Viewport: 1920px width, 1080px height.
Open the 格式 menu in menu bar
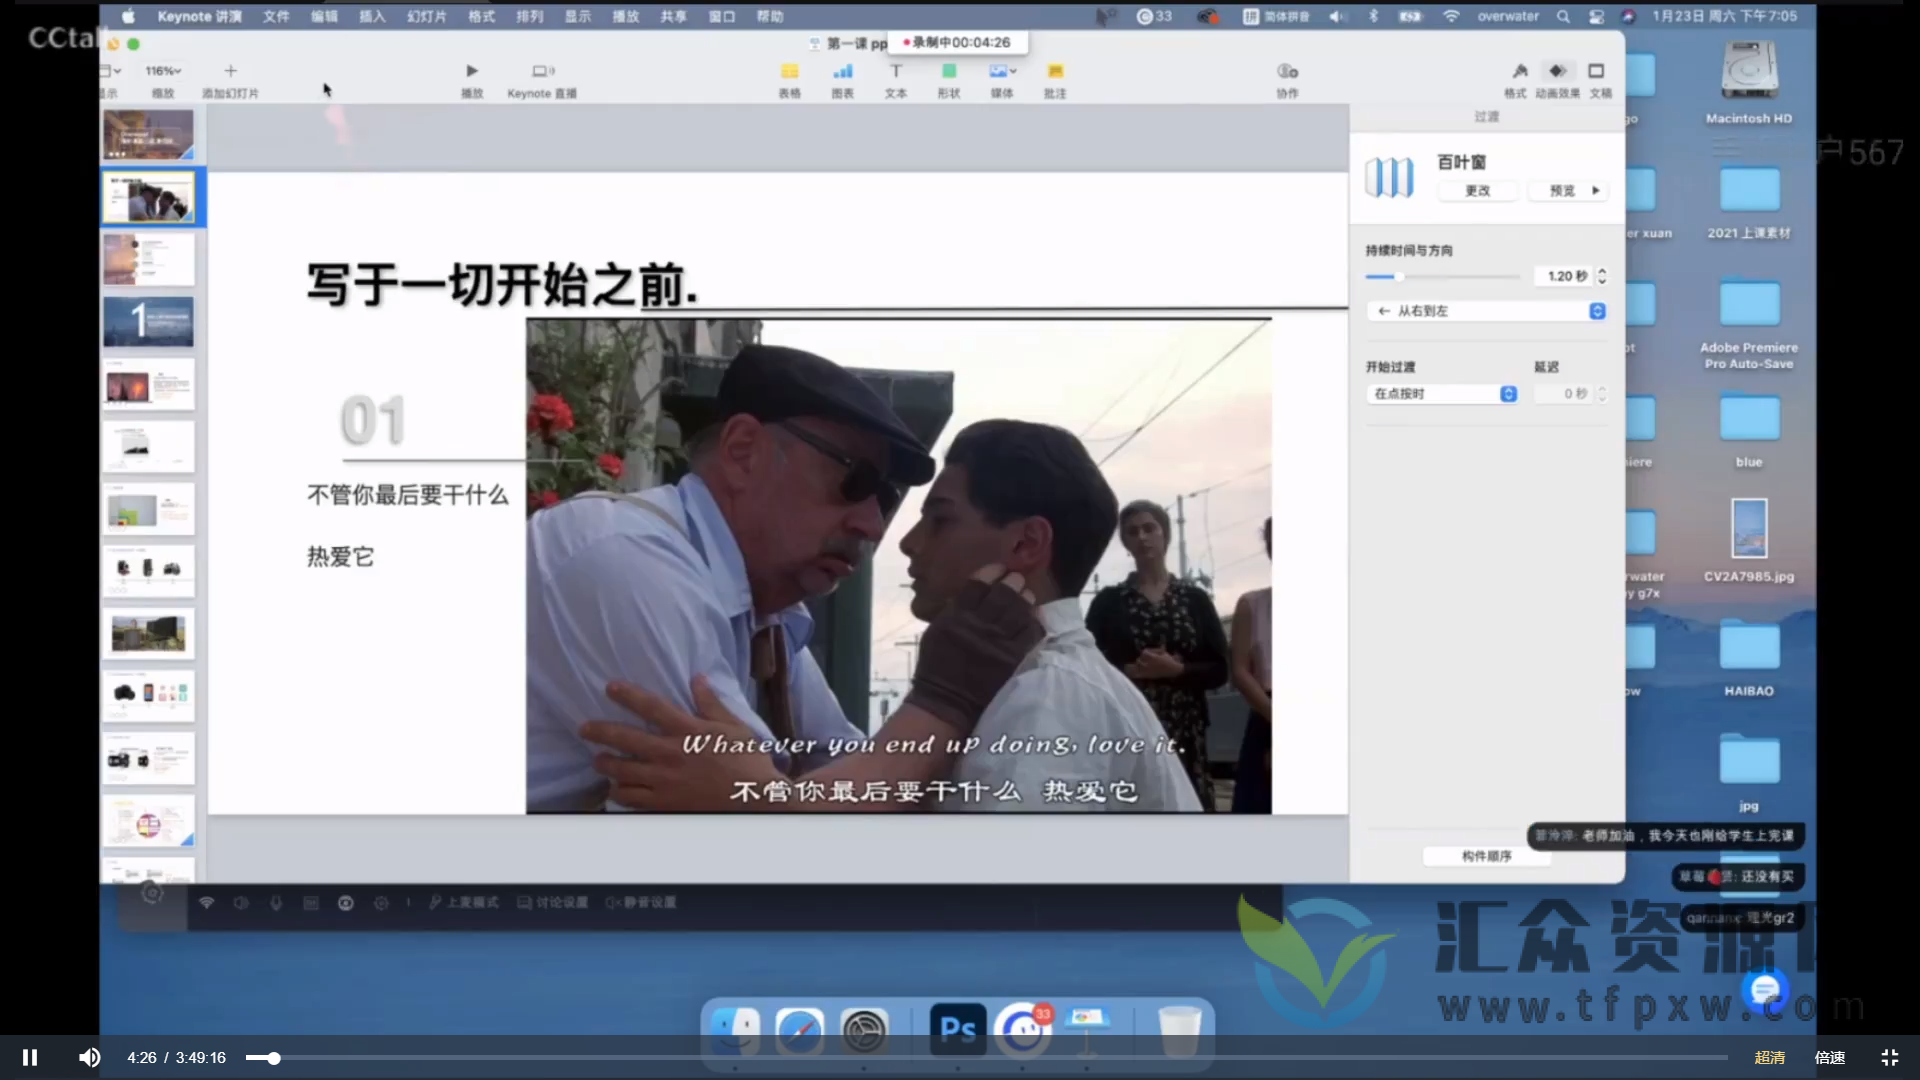click(x=482, y=16)
